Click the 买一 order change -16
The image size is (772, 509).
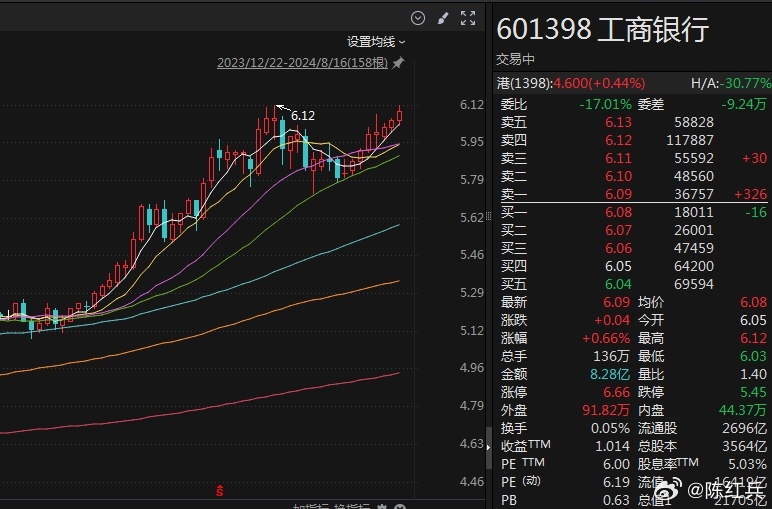click(756, 212)
